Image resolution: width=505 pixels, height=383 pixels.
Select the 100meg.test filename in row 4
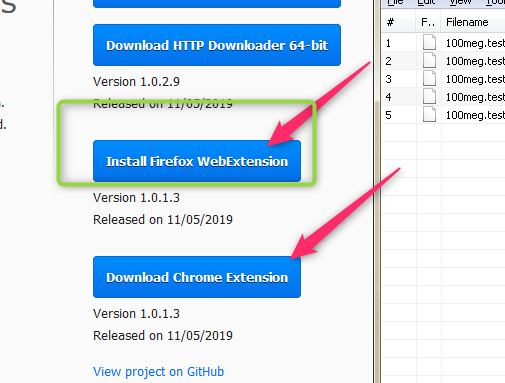[475, 97]
